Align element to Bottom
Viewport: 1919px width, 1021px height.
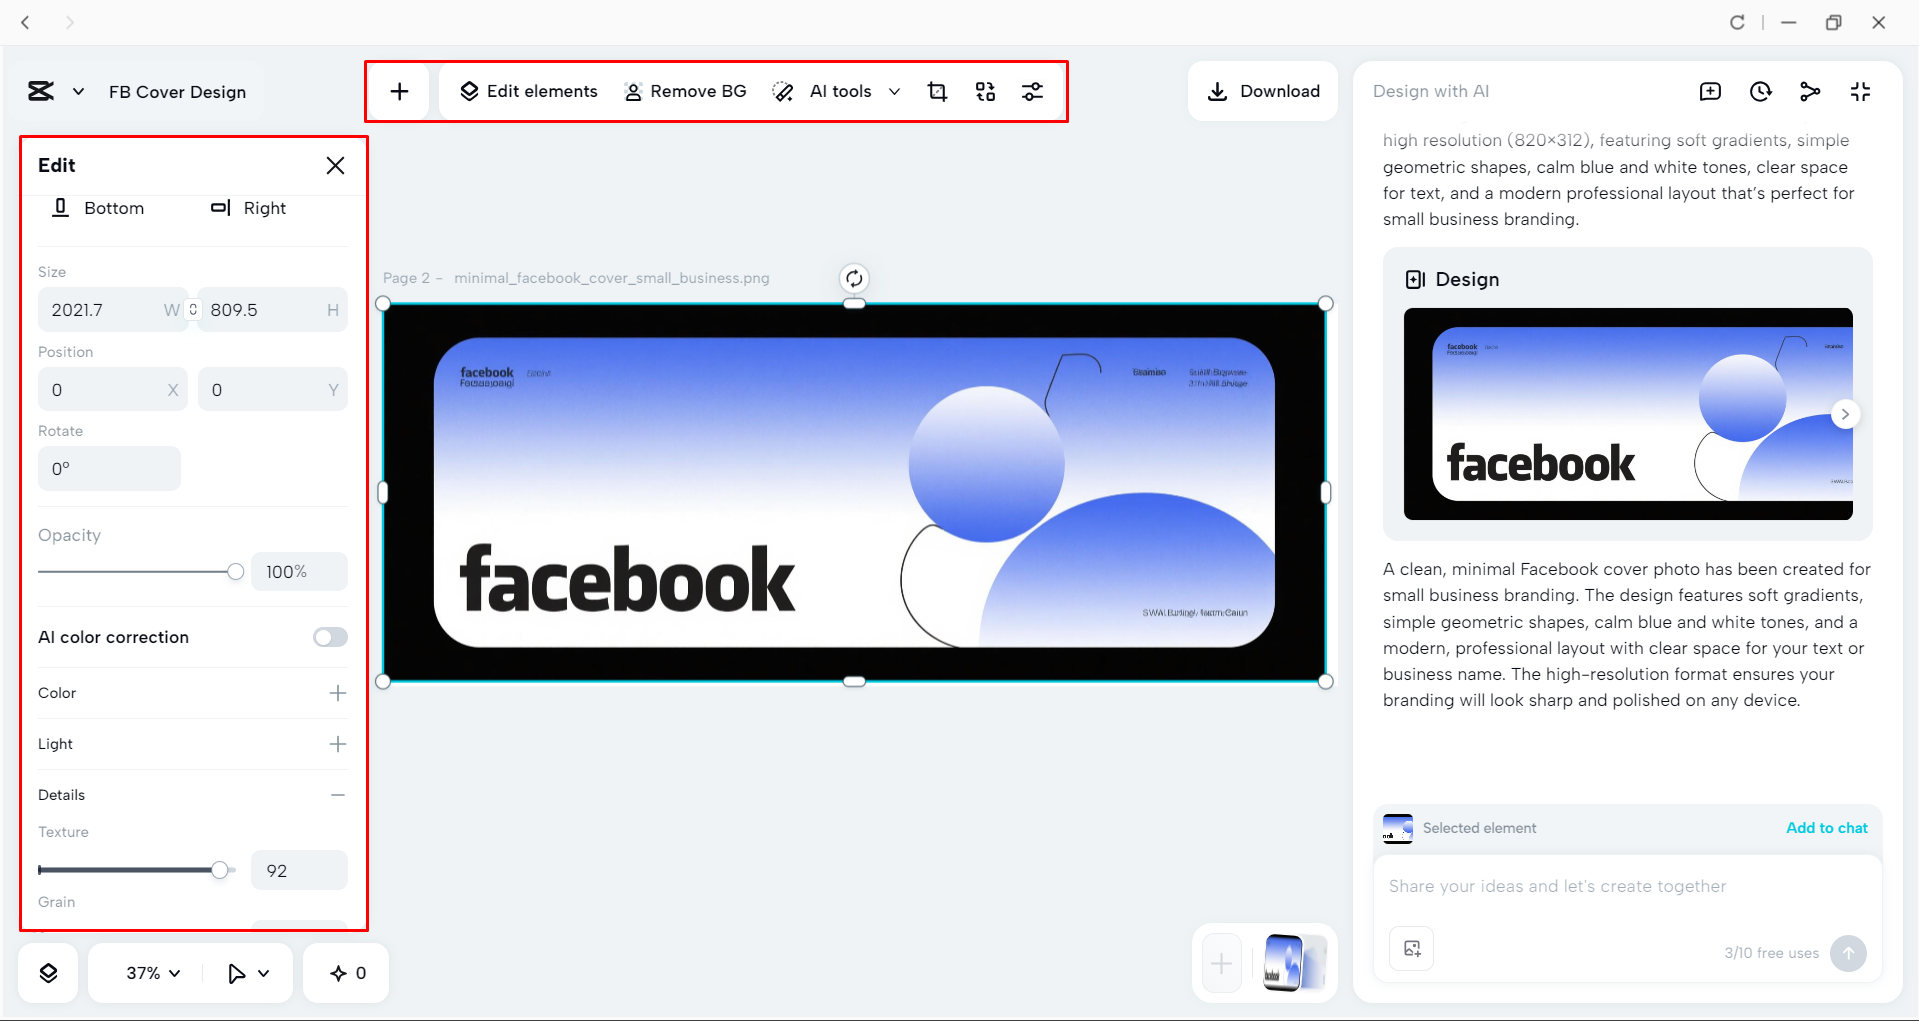[97, 207]
